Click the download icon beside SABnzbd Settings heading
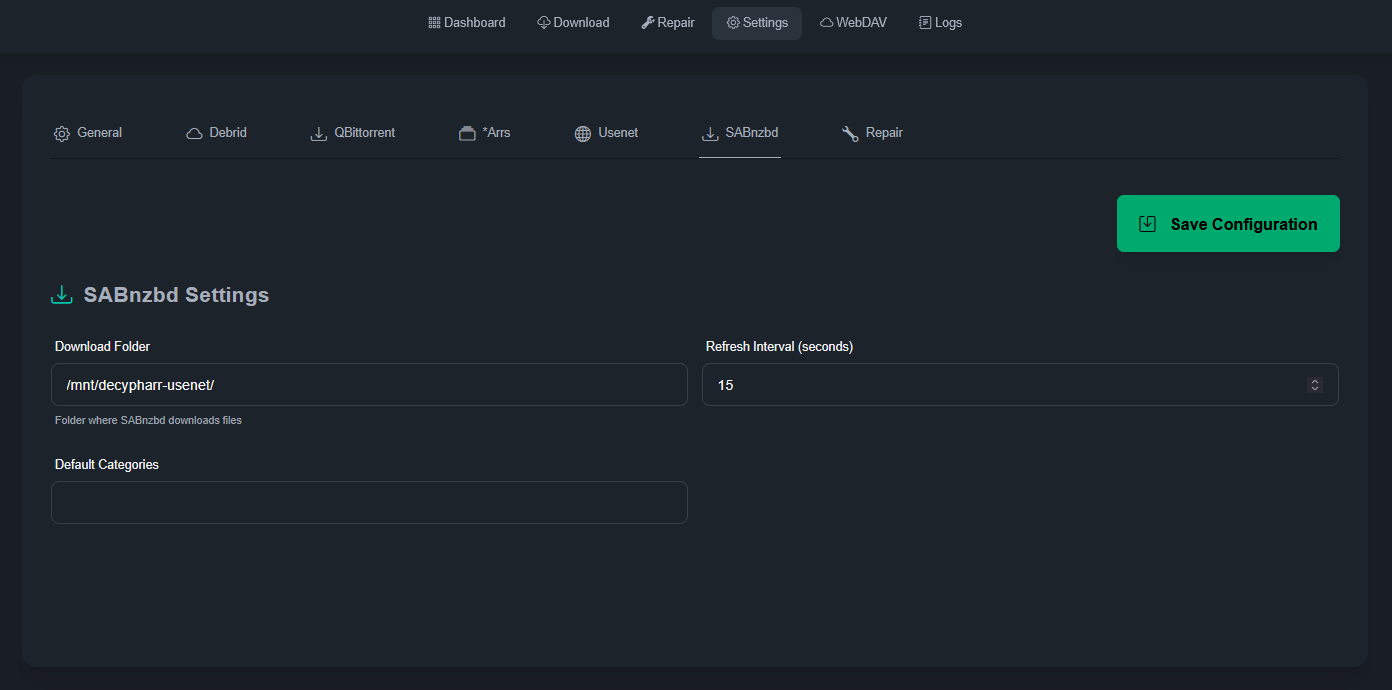1392x690 pixels. pyautogui.click(x=62, y=295)
